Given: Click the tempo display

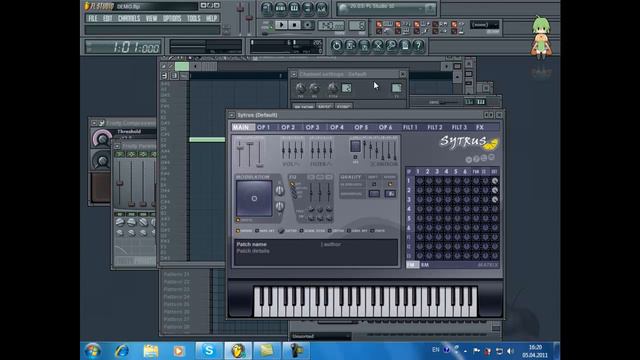Looking at the screenshot, I should tap(331, 26).
